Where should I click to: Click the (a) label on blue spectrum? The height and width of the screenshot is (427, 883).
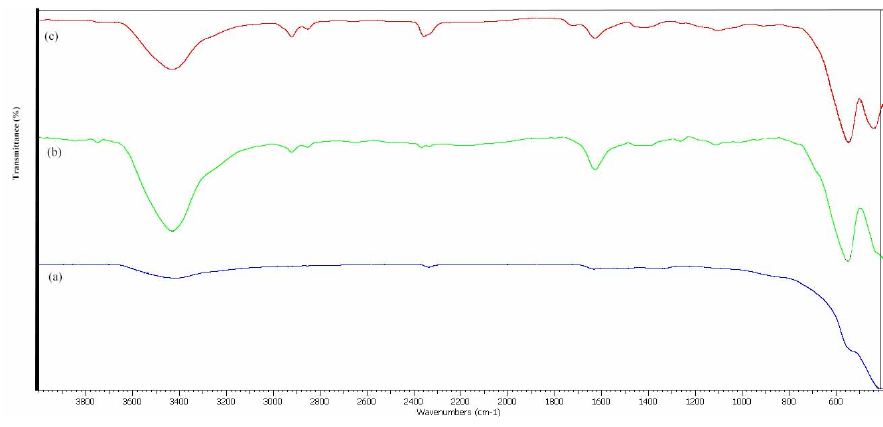pyautogui.click(x=53, y=281)
